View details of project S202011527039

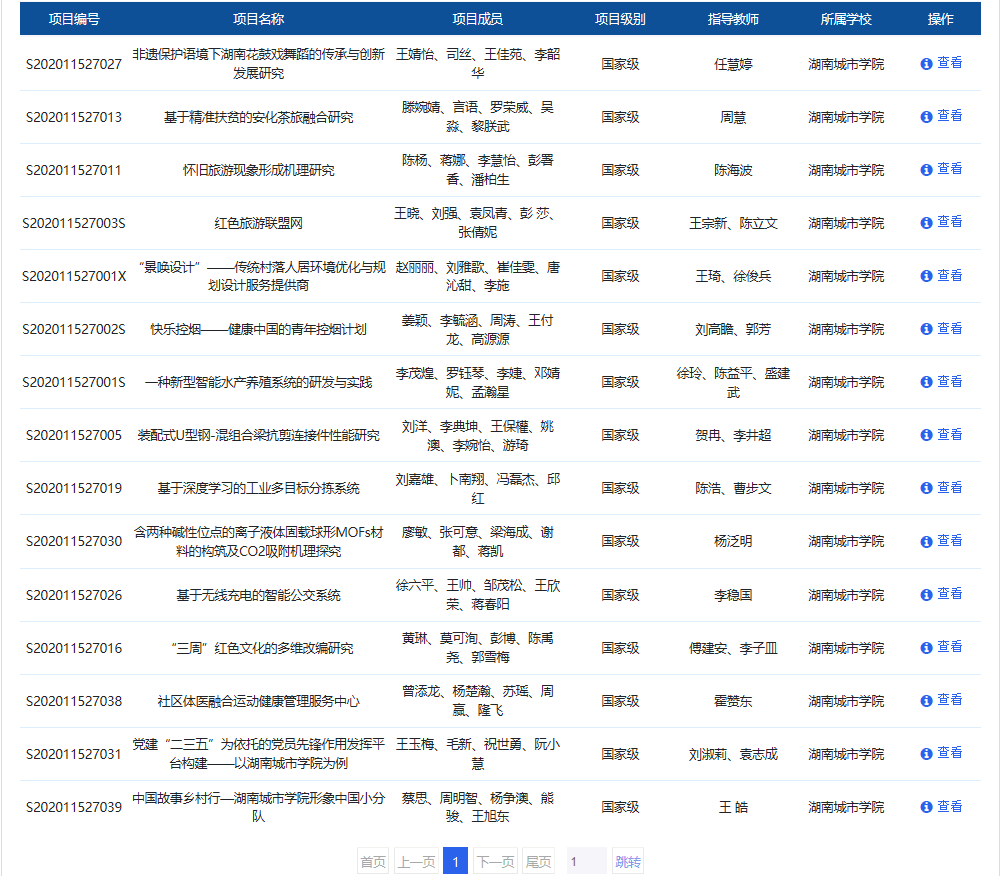pyautogui.click(x=949, y=806)
